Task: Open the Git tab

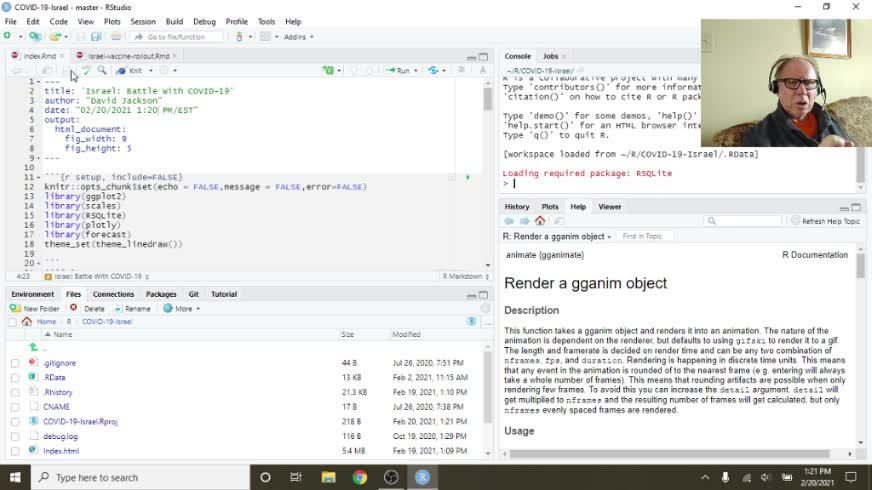Action: (x=194, y=294)
